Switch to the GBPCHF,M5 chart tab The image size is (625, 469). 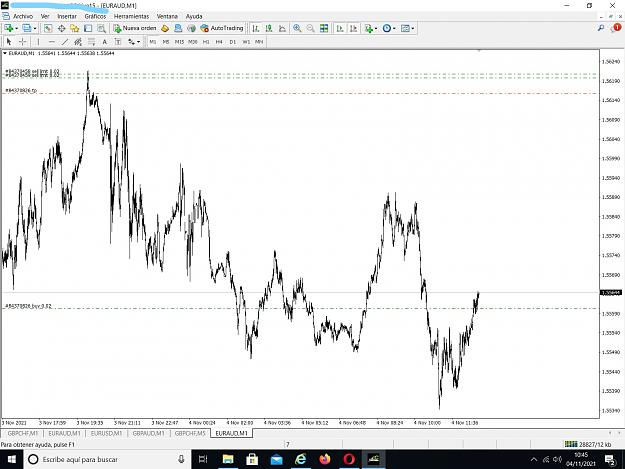pyautogui.click(x=190, y=433)
